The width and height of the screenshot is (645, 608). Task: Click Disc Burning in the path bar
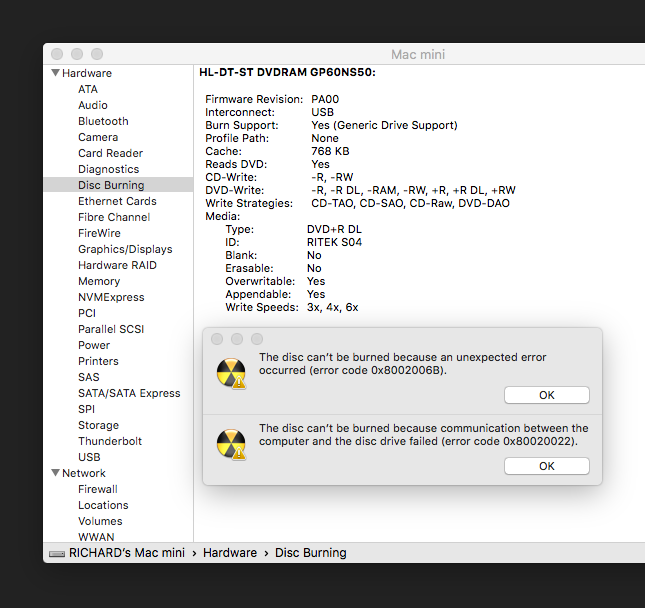click(311, 553)
